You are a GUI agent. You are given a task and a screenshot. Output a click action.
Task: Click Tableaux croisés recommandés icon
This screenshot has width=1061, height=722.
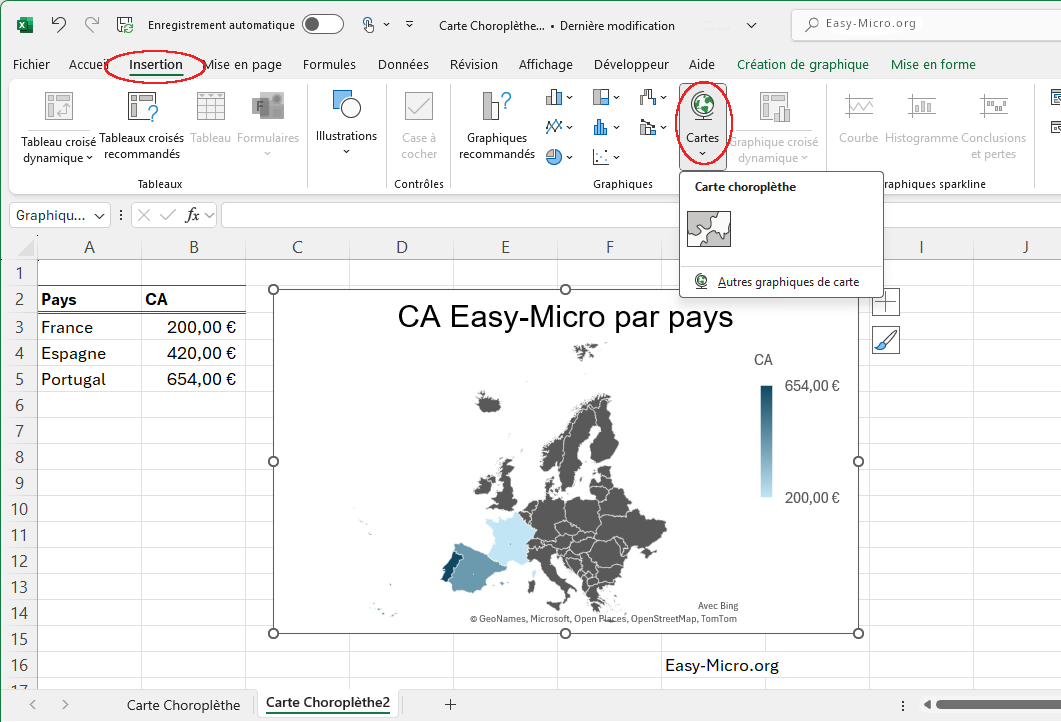pos(143,107)
